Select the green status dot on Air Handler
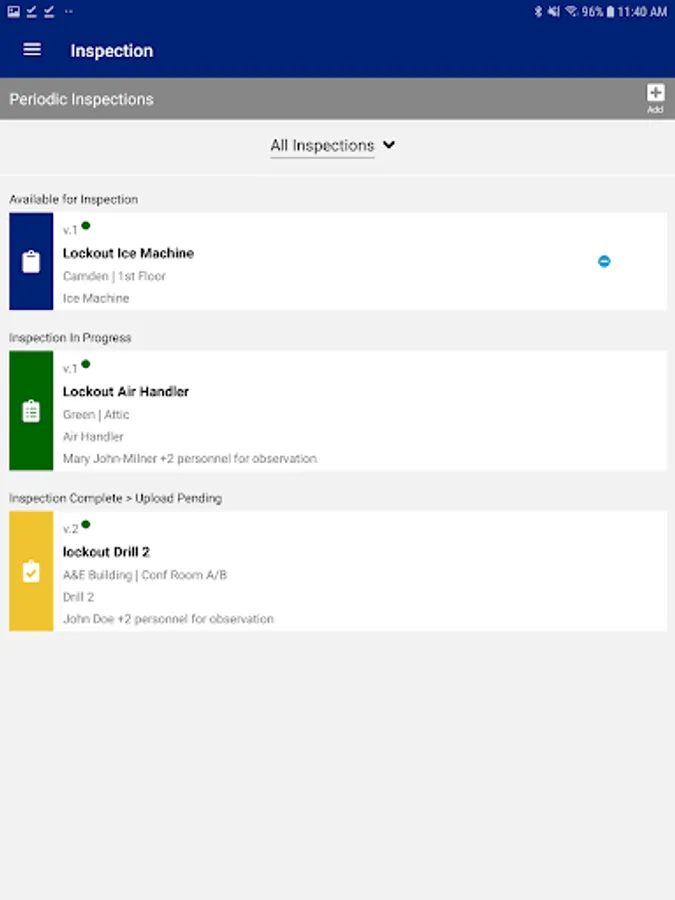 pos(86,364)
